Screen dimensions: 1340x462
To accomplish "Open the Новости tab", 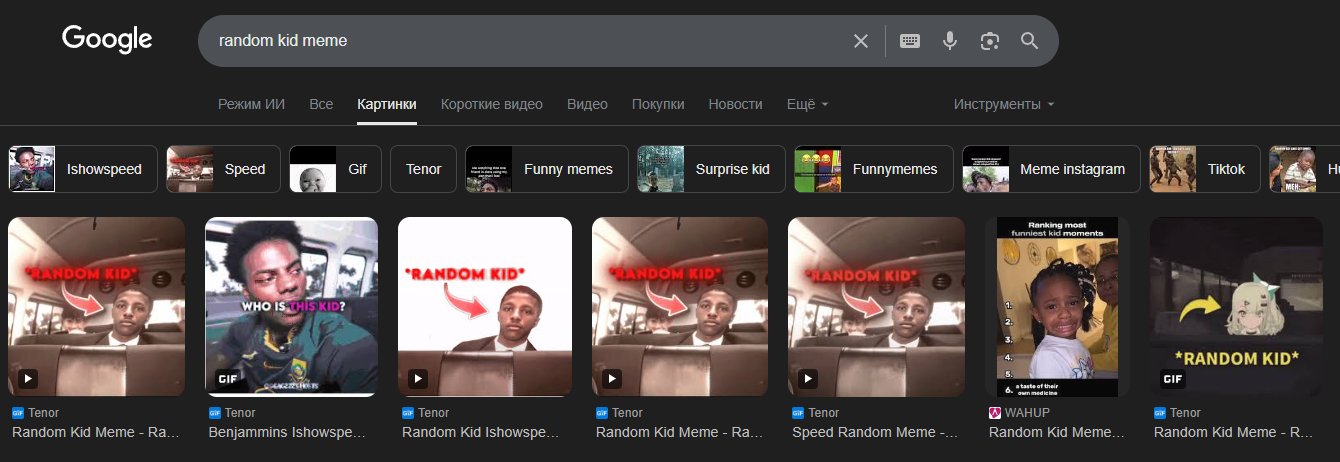I will point(735,104).
